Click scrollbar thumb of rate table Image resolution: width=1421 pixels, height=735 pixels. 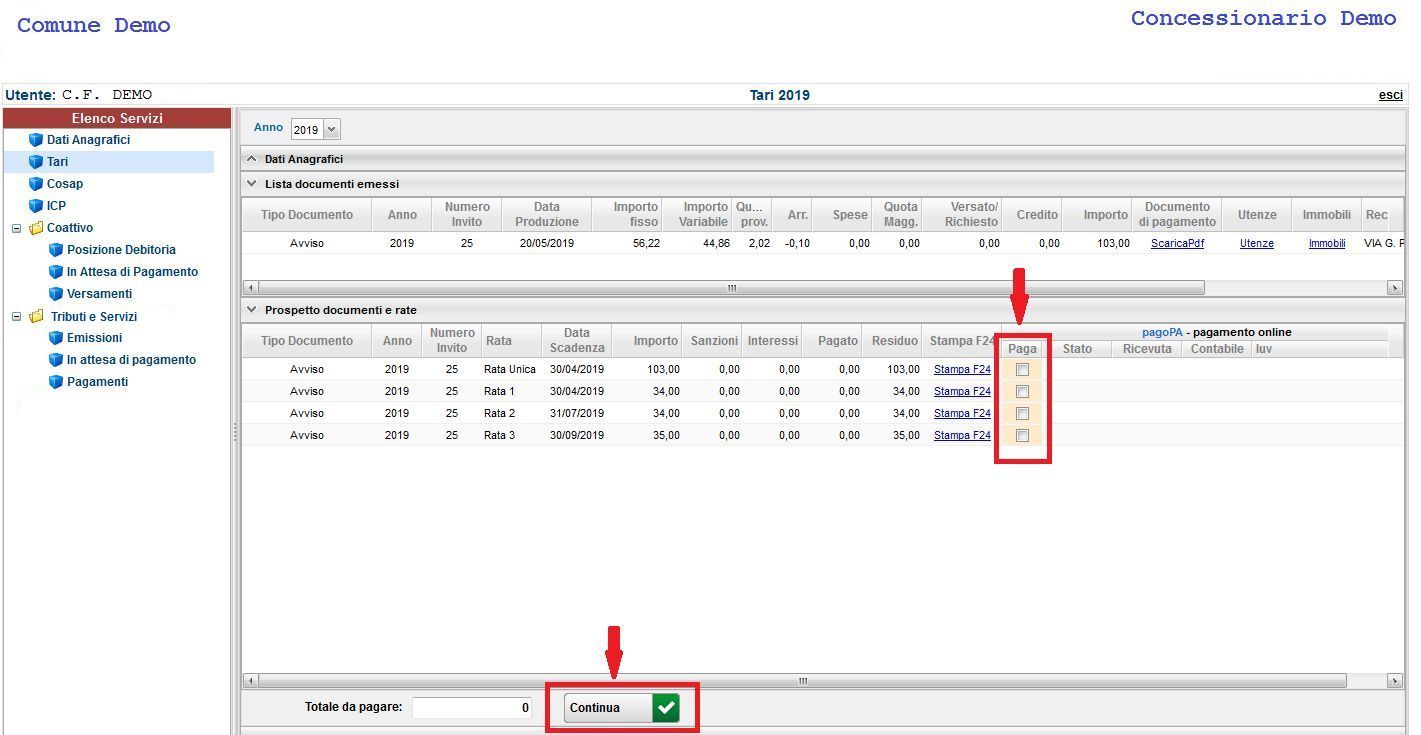[802, 681]
